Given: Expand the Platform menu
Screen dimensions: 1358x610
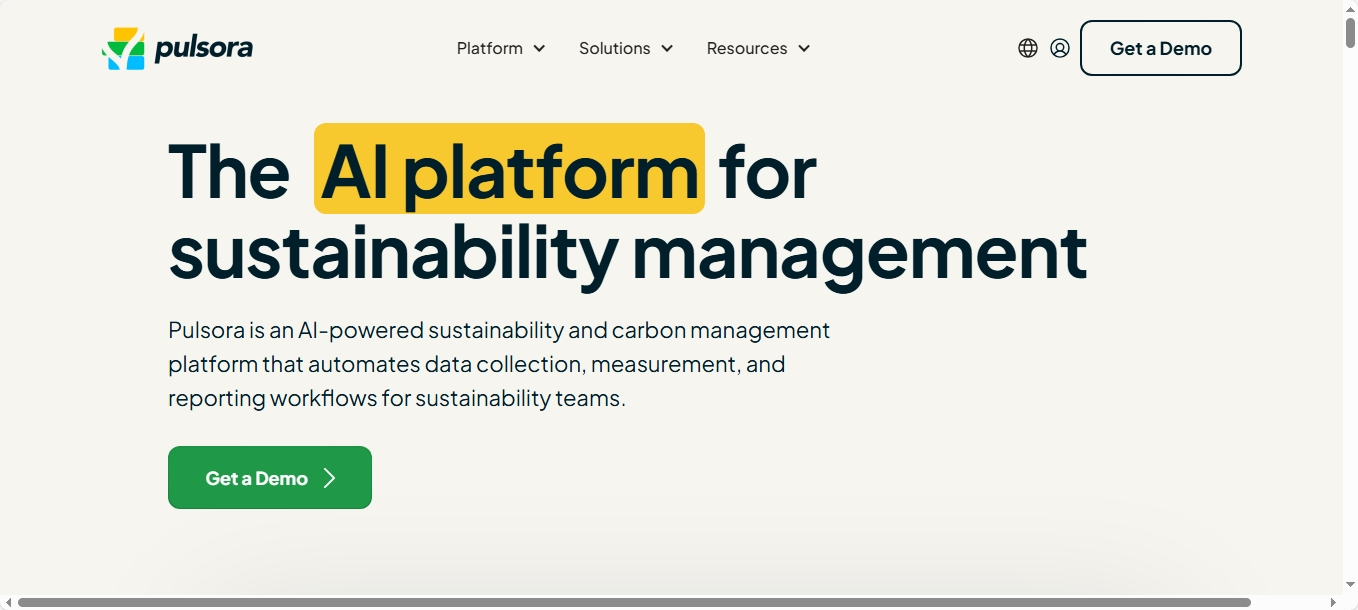Looking at the screenshot, I should pos(501,48).
